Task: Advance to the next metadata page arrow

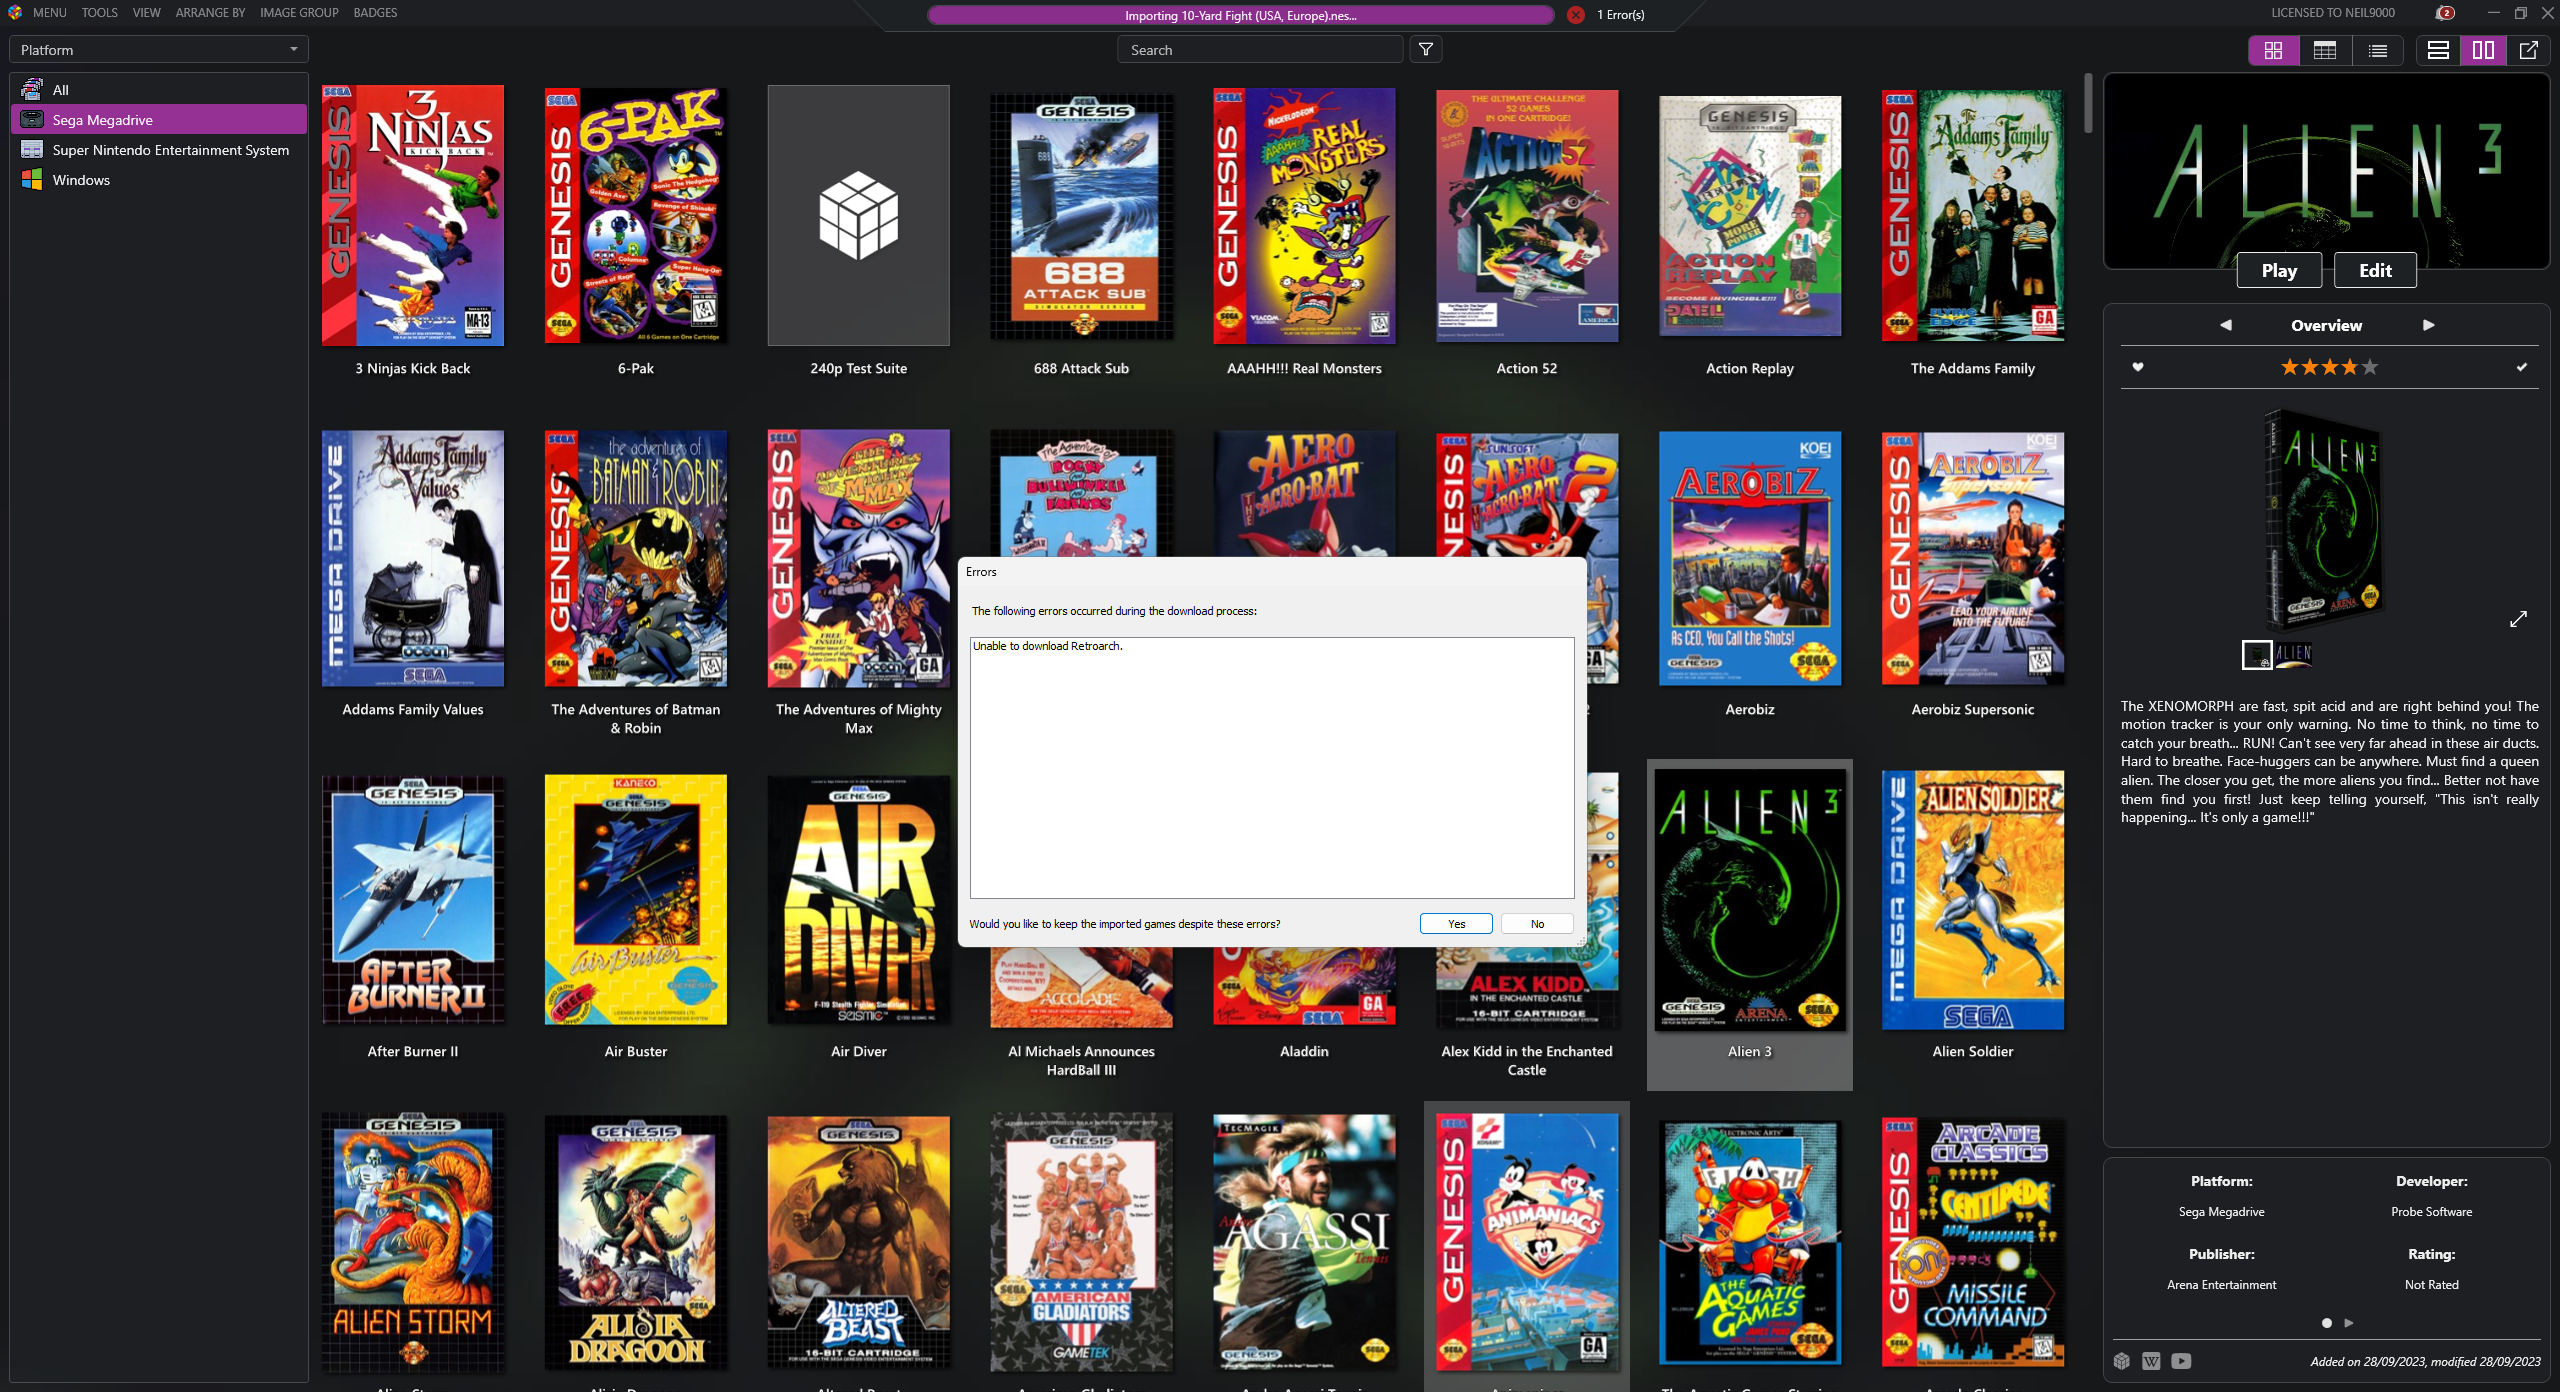Action: [x=2349, y=1323]
